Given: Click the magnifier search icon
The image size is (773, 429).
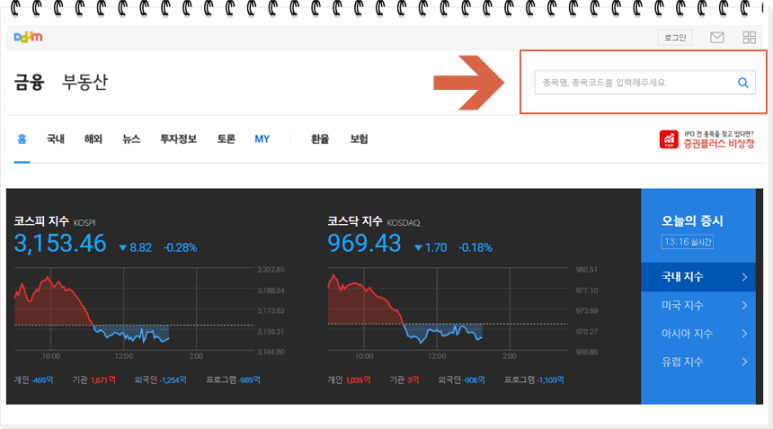Looking at the screenshot, I should (x=743, y=83).
